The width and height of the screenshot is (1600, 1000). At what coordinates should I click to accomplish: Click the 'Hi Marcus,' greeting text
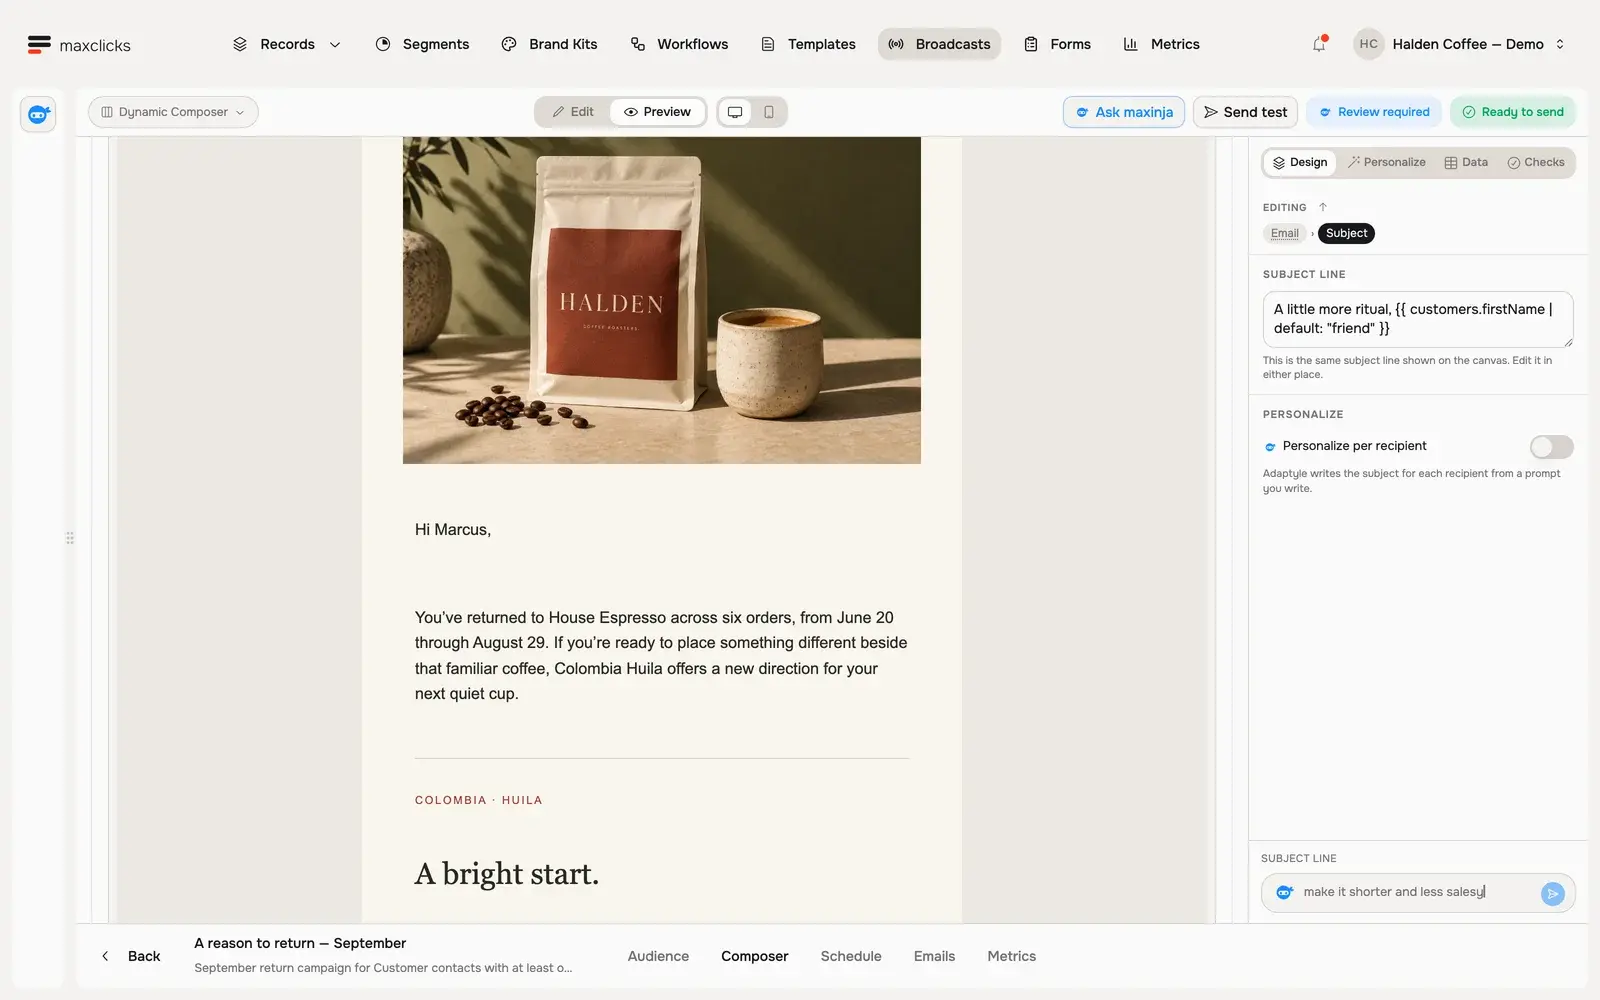pyautogui.click(x=453, y=530)
